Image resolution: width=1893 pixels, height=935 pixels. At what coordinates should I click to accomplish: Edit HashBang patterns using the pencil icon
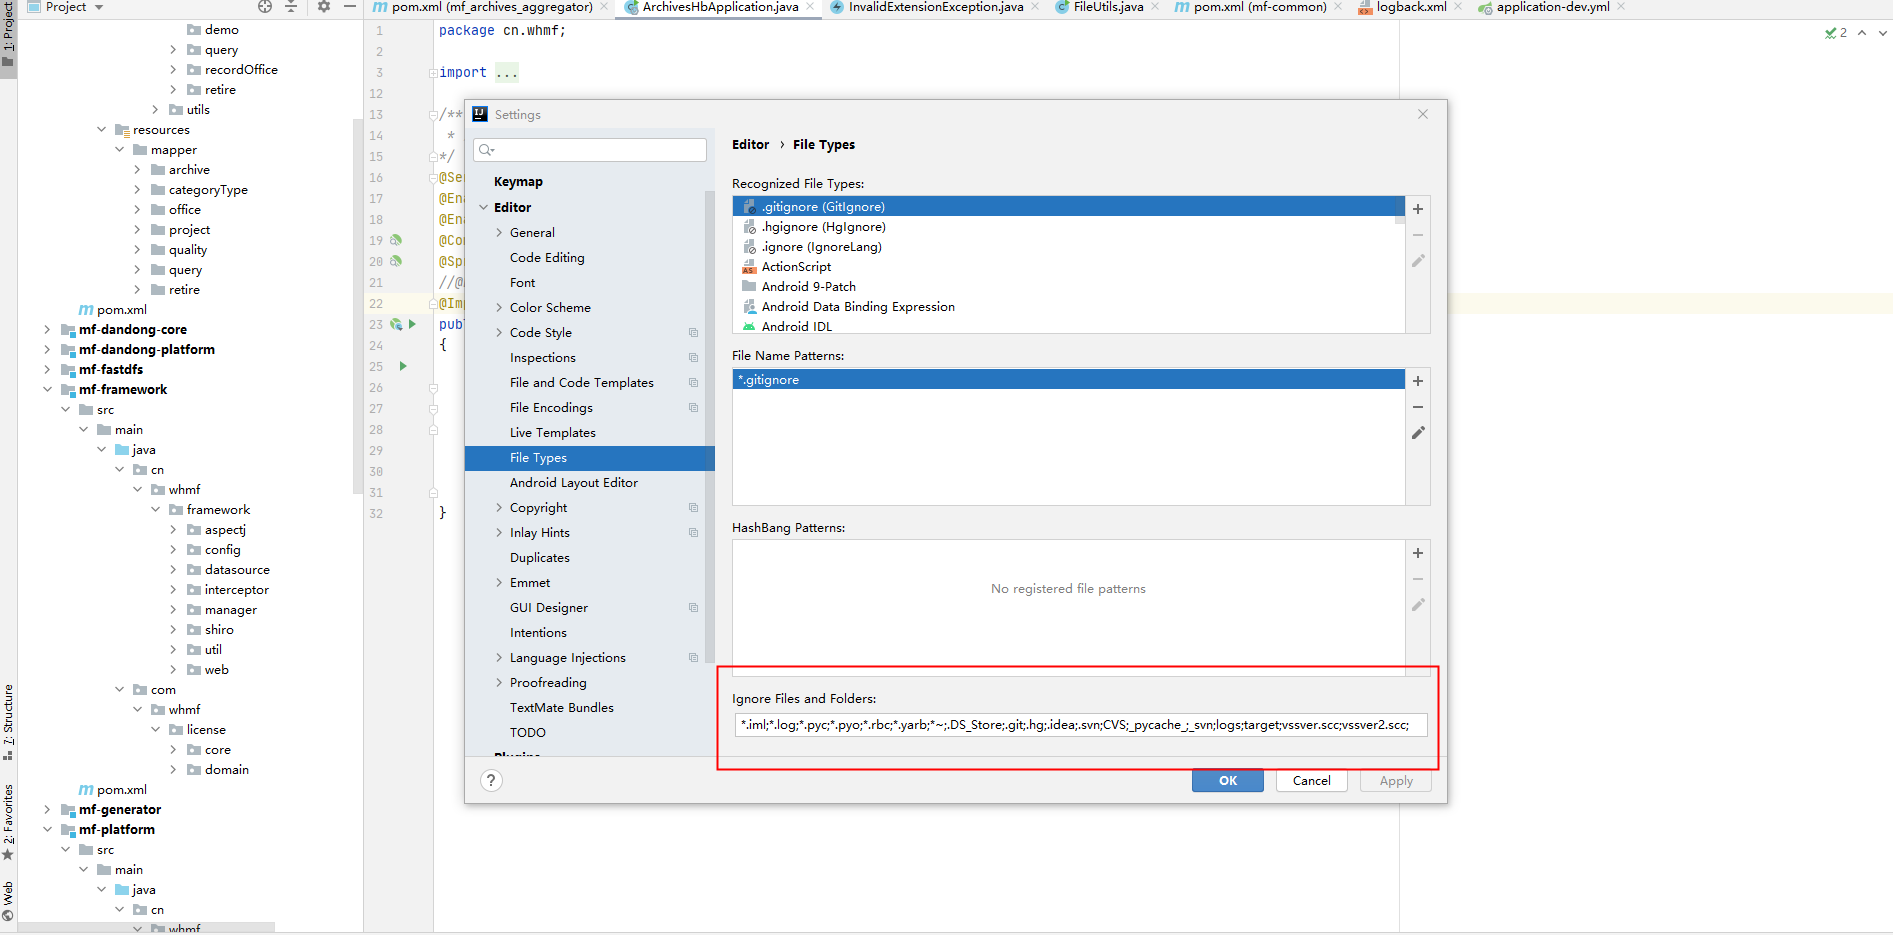click(1417, 605)
